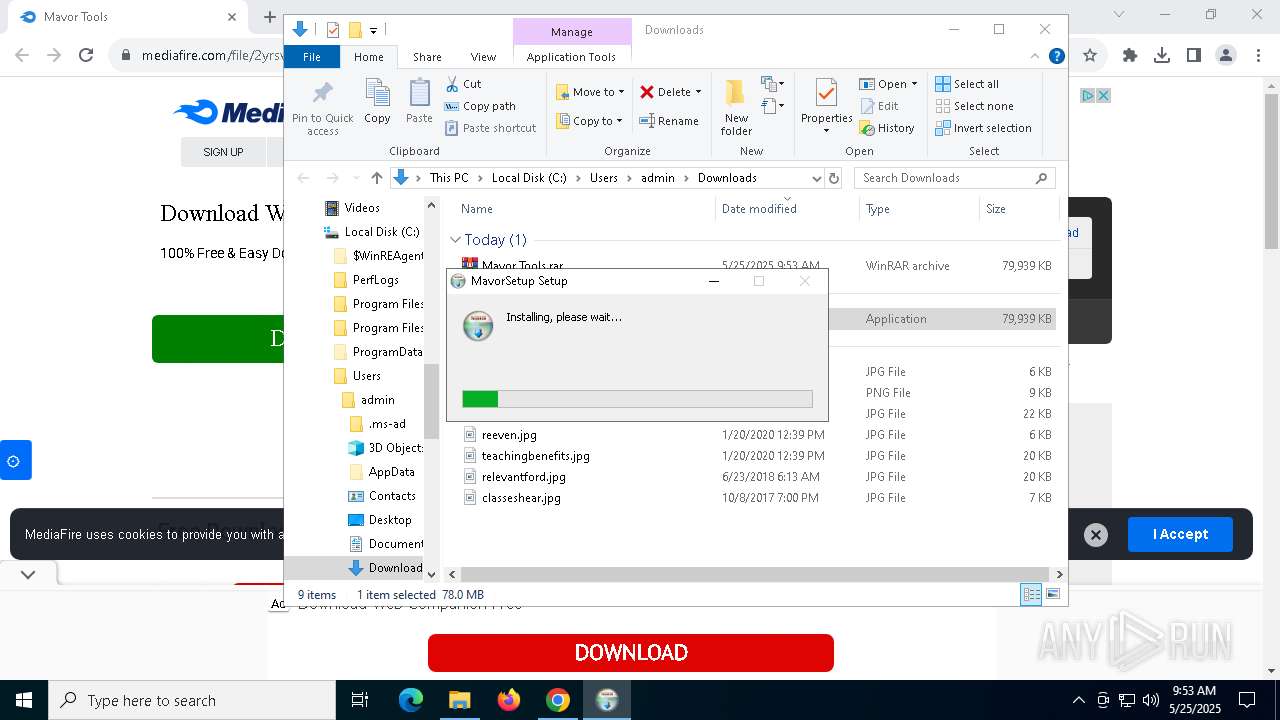Open Task View on taskbar
The image size is (1280, 720).
click(x=360, y=700)
